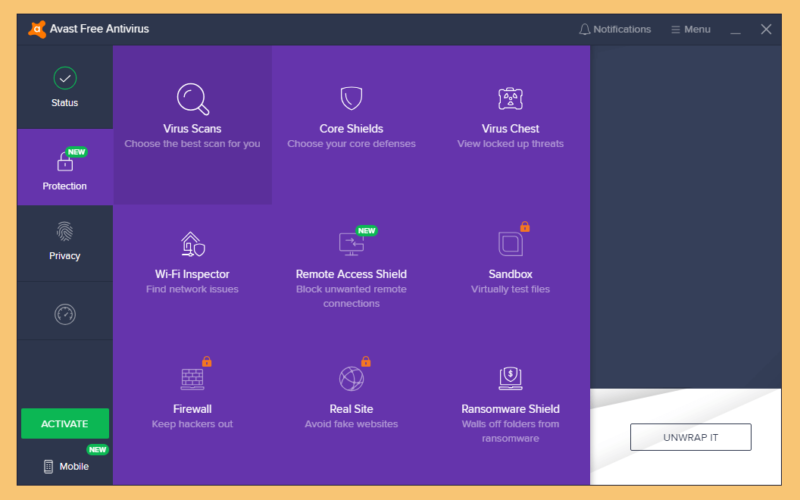
Task: Click the NEW badge on Protection tab
Action: pos(77,152)
